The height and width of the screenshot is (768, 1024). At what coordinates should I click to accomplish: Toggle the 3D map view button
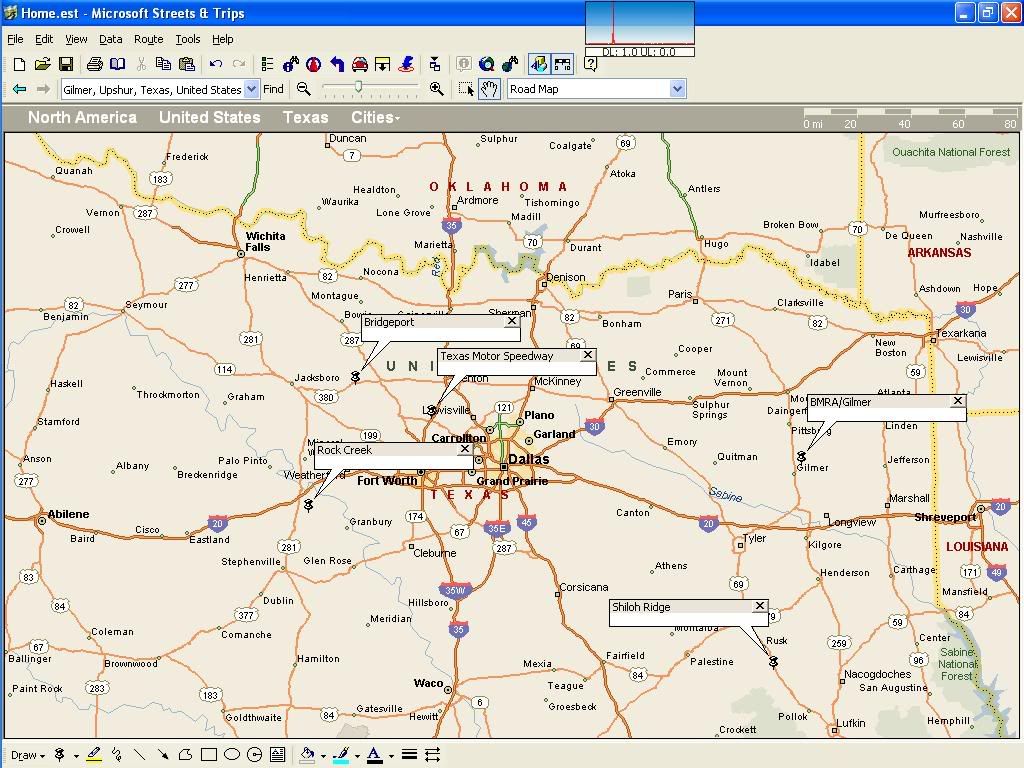pos(539,64)
